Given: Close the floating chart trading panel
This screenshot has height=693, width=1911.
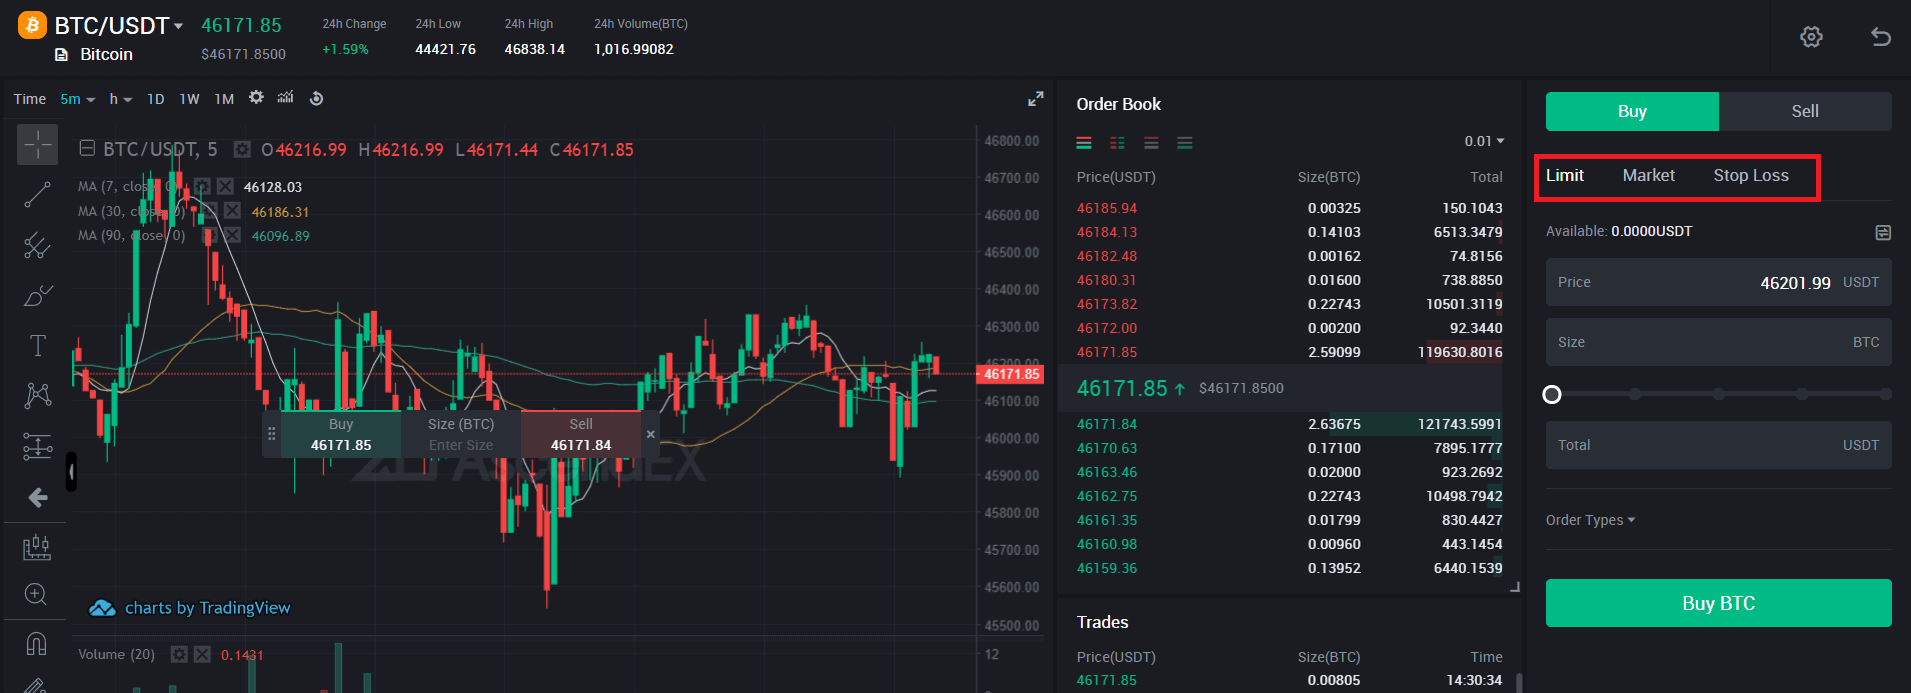Looking at the screenshot, I should pyautogui.click(x=650, y=434).
